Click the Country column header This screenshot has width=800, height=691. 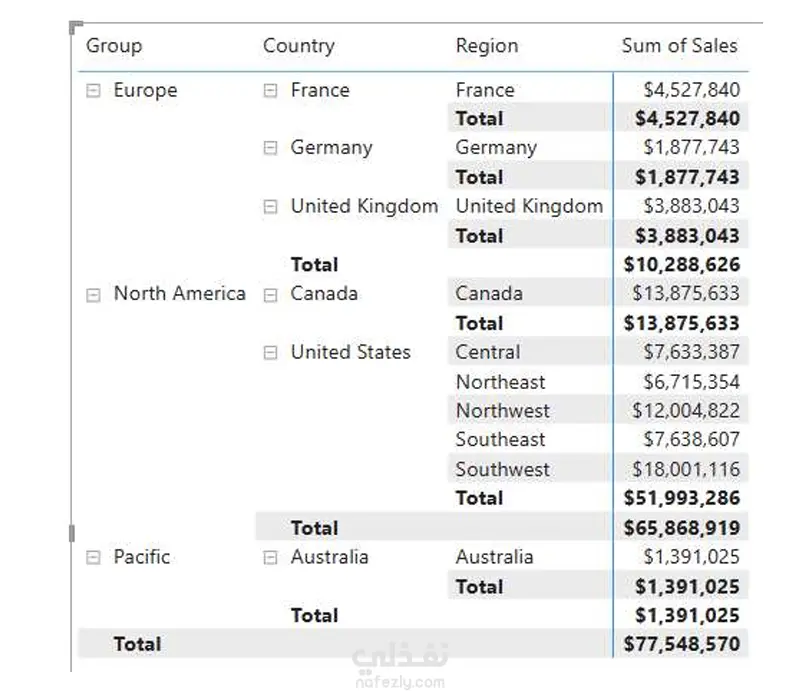tap(299, 46)
